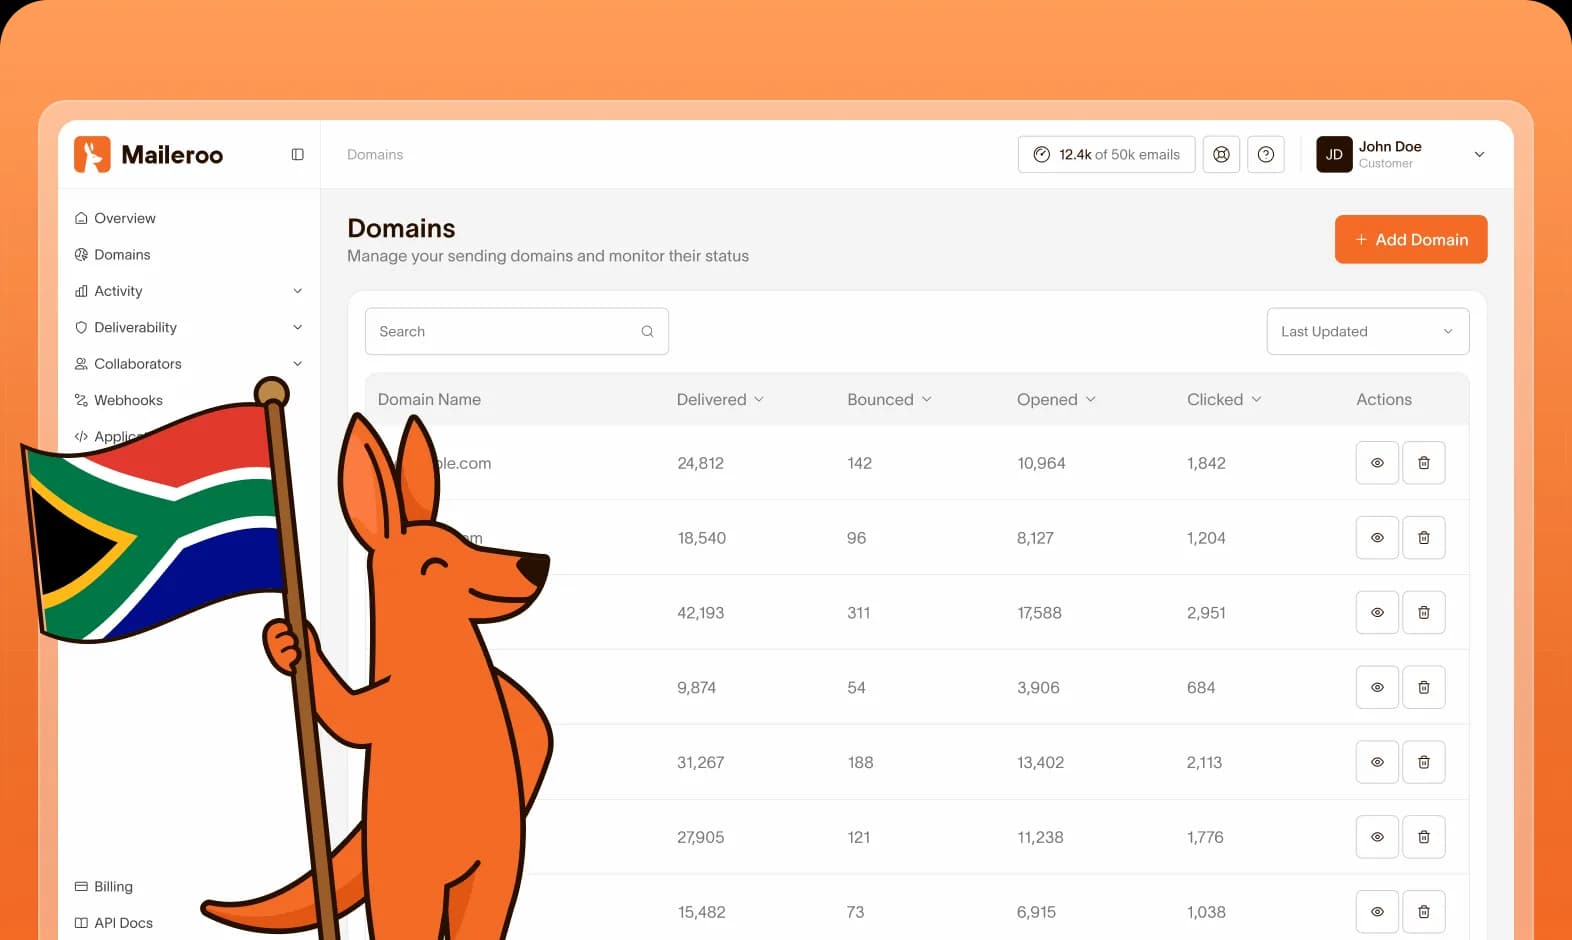Click the Maileroo kangaroo logo icon

[92, 154]
